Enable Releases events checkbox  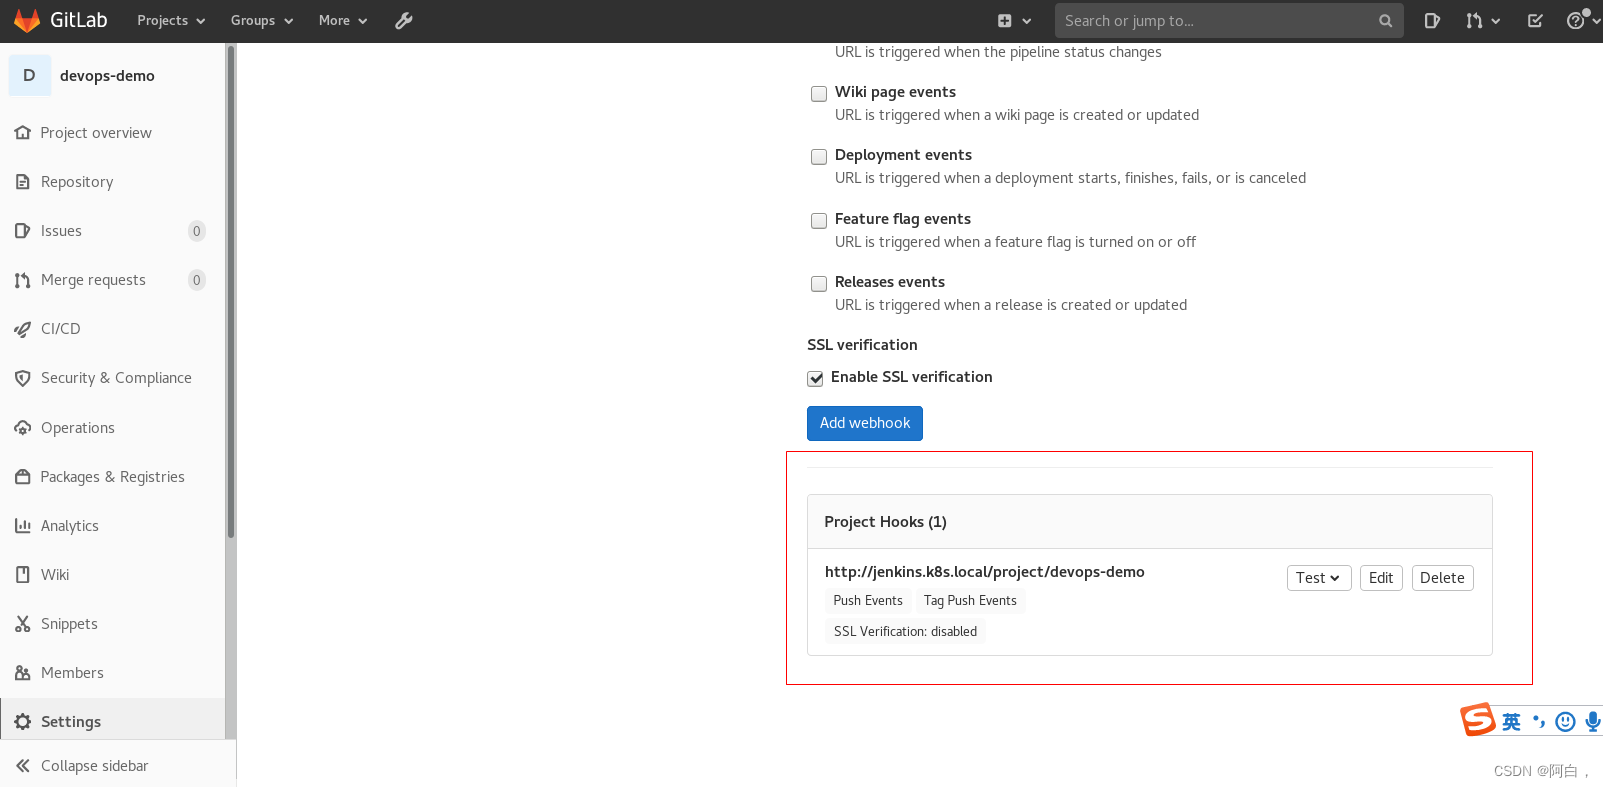click(x=819, y=284)
